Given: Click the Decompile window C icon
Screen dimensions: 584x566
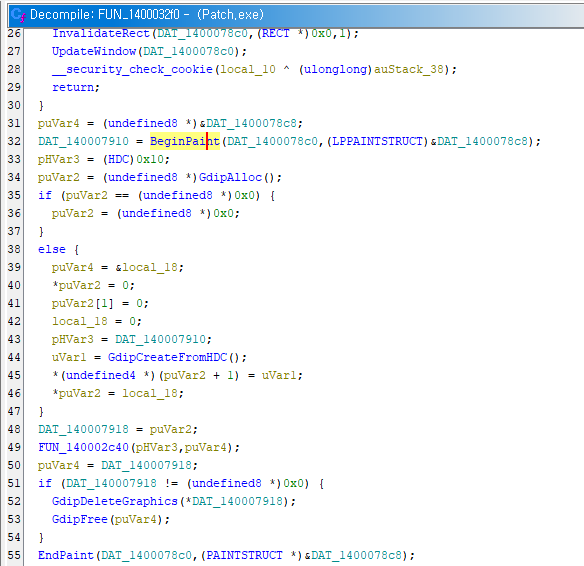Looking at the screenshot, I should pyautogui.click(x=18, y=15).
